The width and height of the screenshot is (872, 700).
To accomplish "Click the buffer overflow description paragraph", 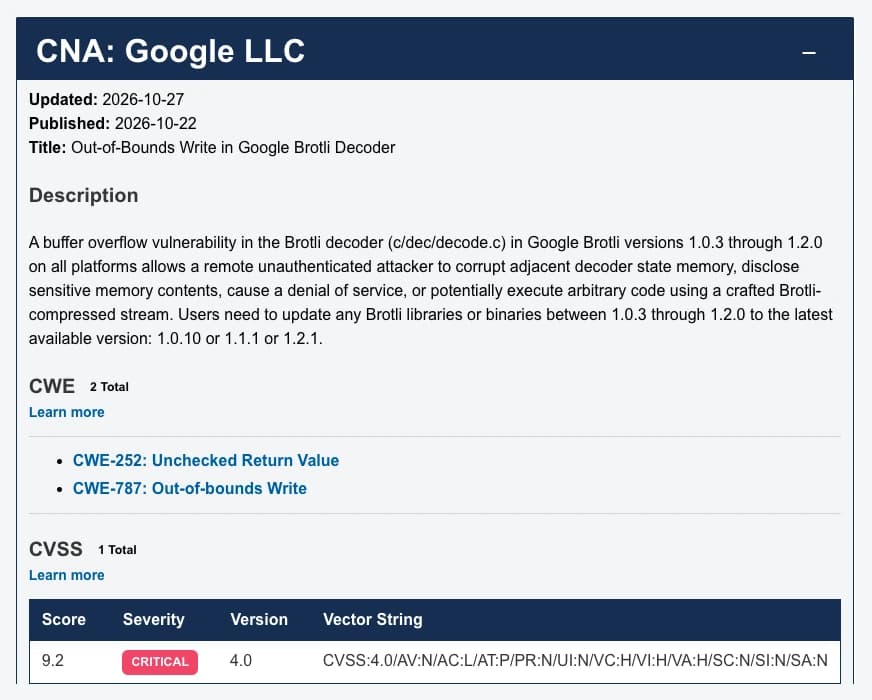I will (x=431, y=290).
